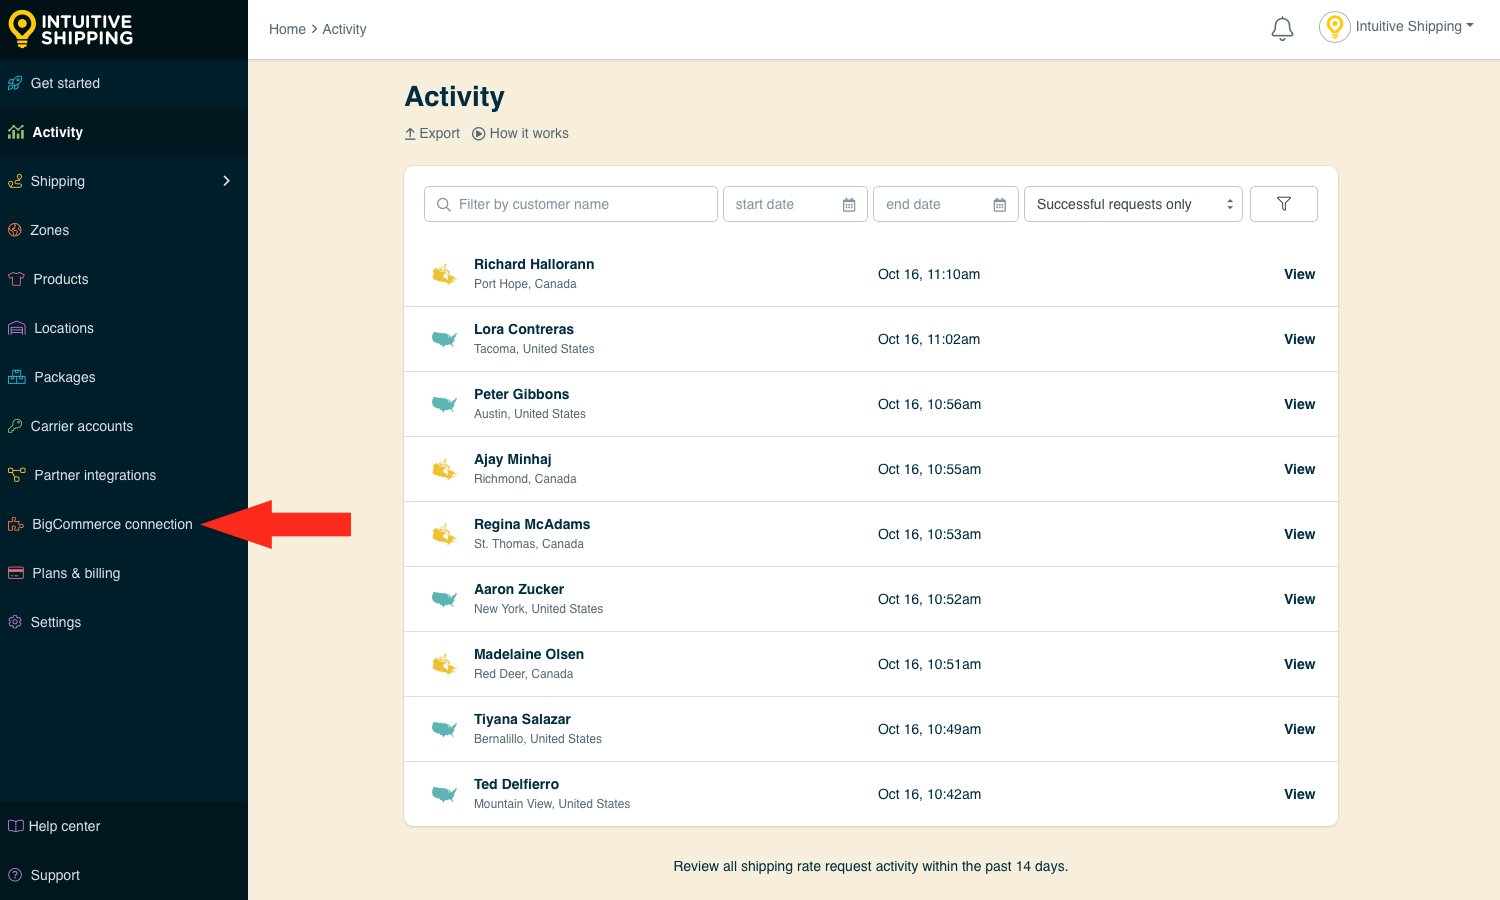Open the end date calendar icon
This screenshot has width=1500, height=900.
coord(999,205)
